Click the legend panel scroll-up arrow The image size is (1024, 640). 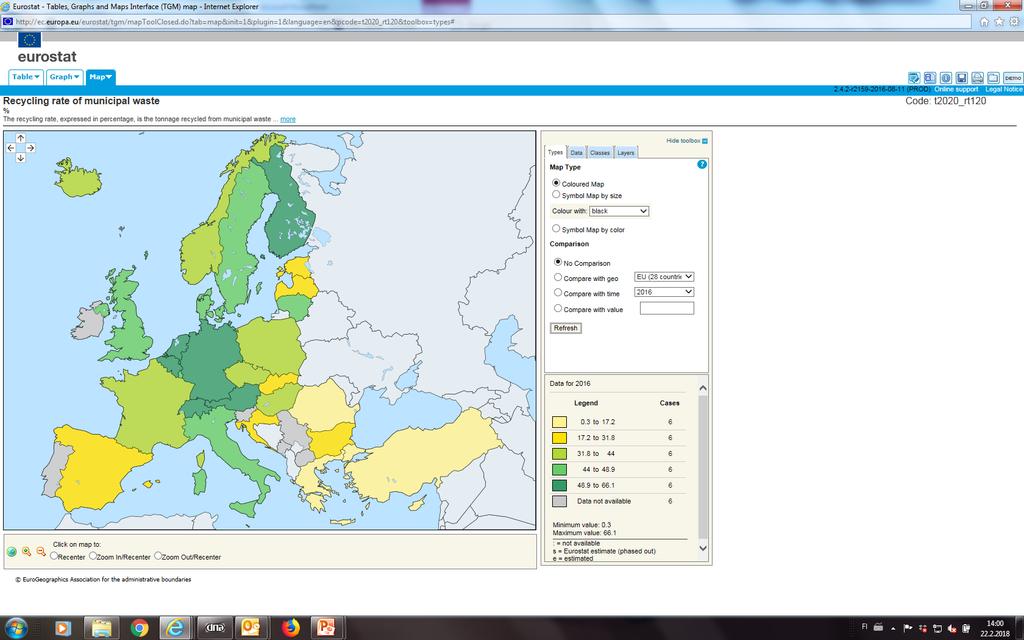click(703, 388)
